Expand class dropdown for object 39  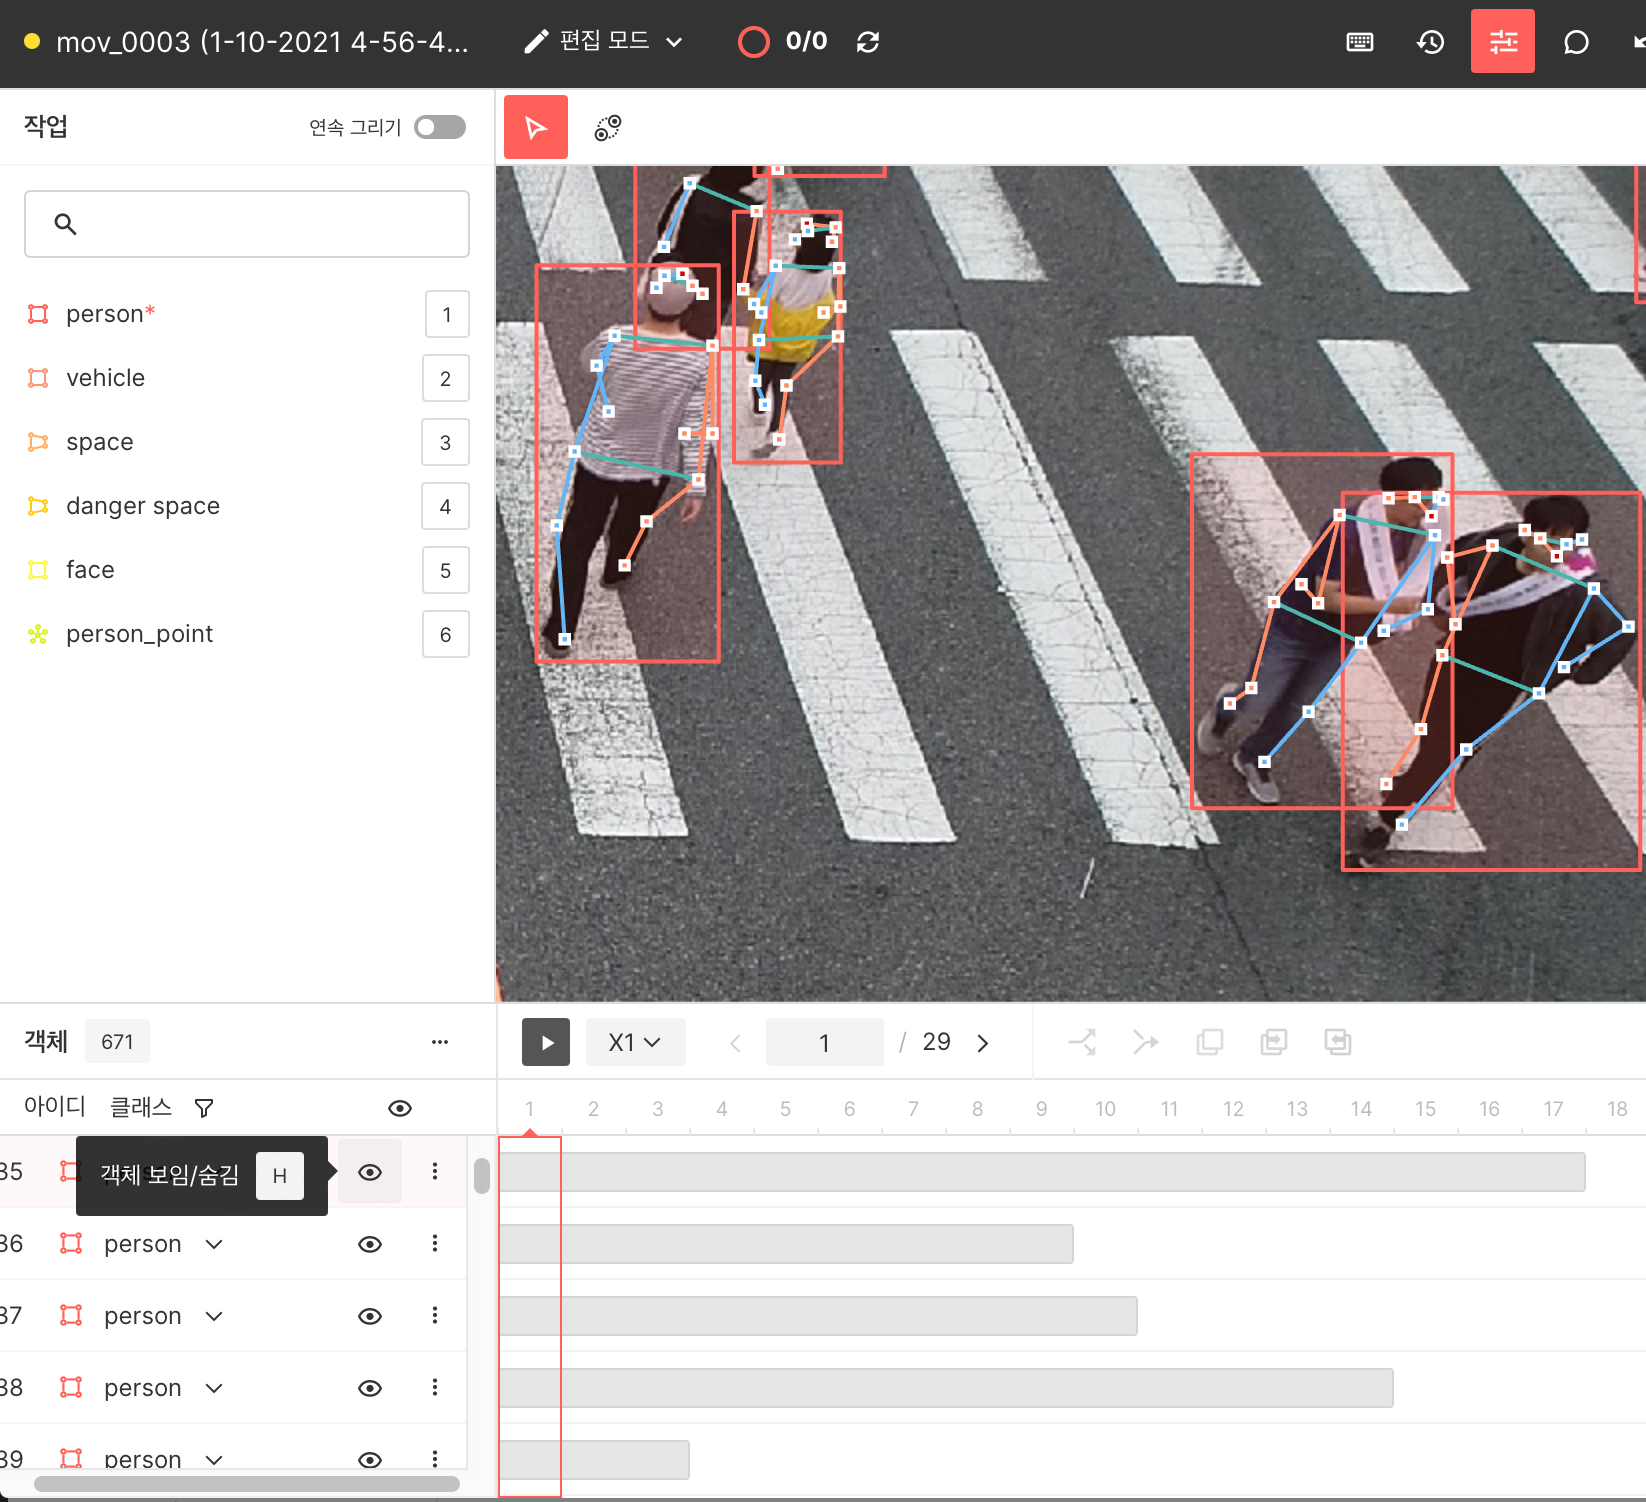coord(214,1459)
